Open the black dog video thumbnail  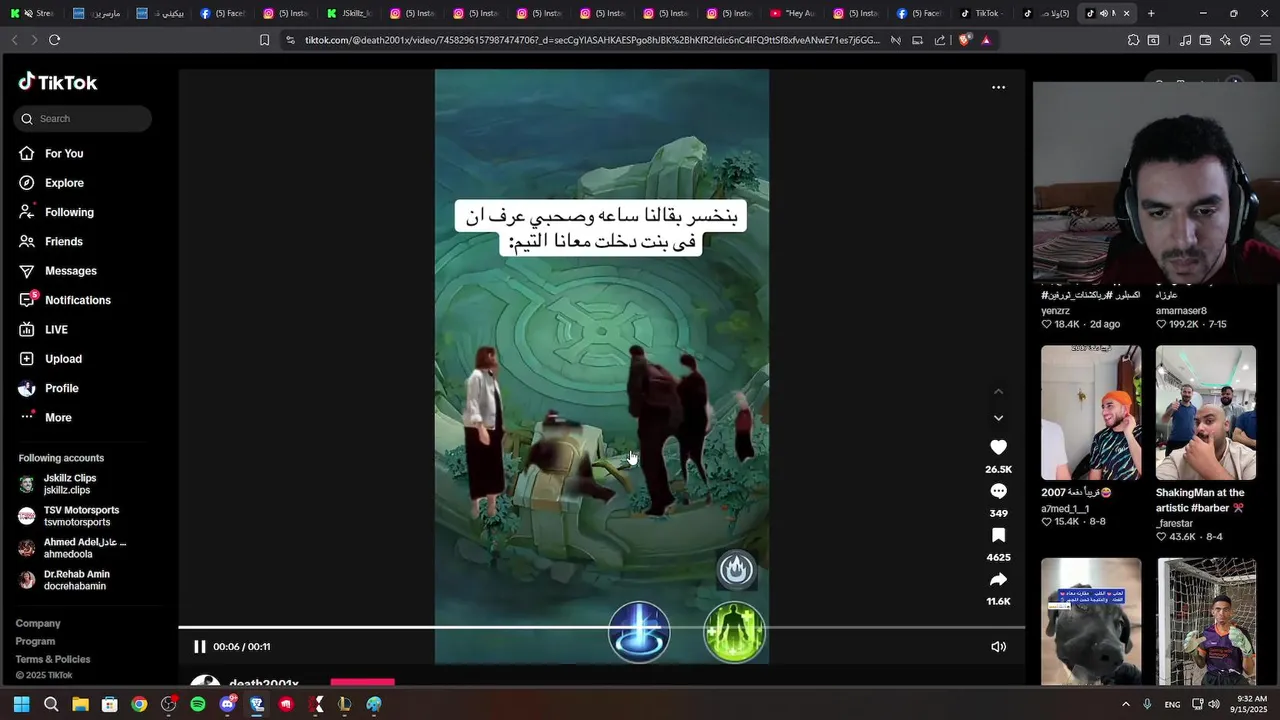[x=1091, y=621]
